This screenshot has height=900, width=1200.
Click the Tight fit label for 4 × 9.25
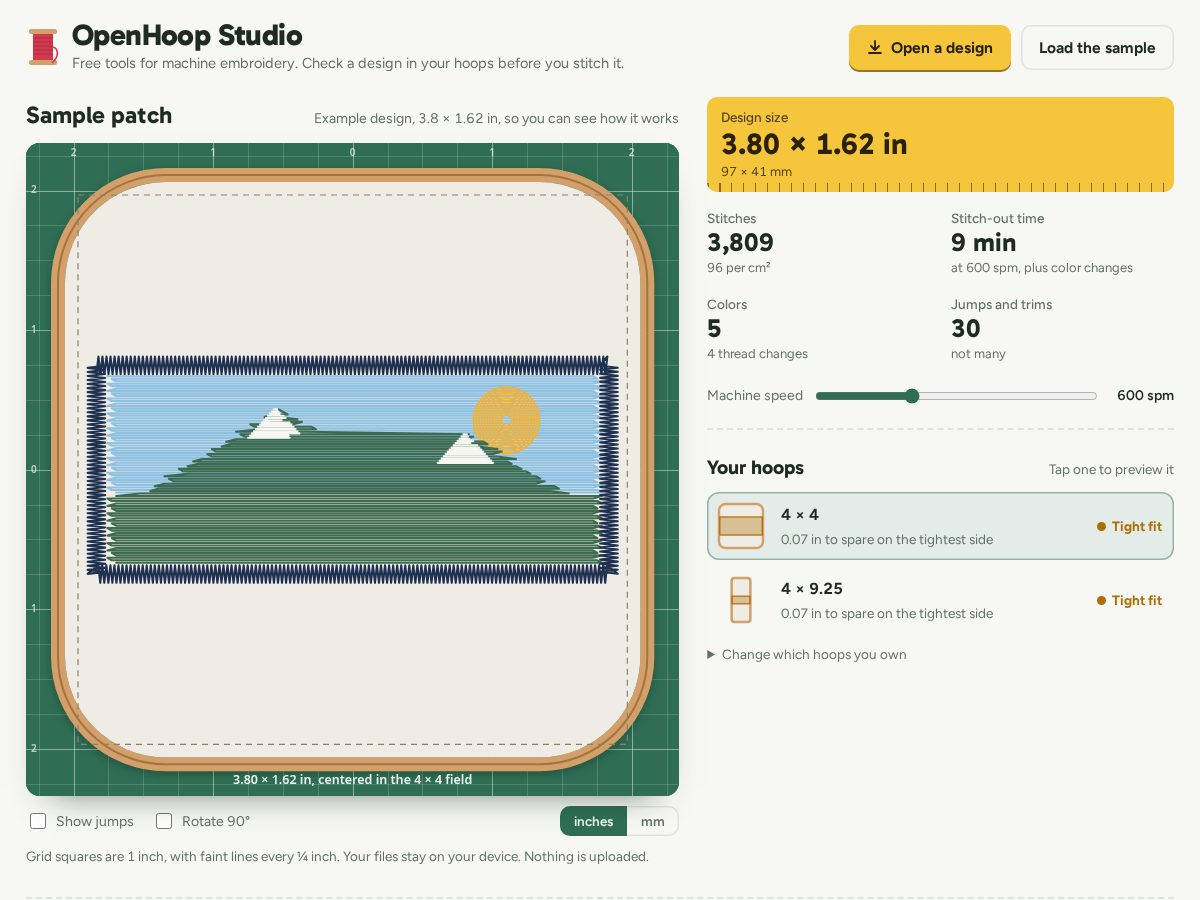coord(1129,600)
